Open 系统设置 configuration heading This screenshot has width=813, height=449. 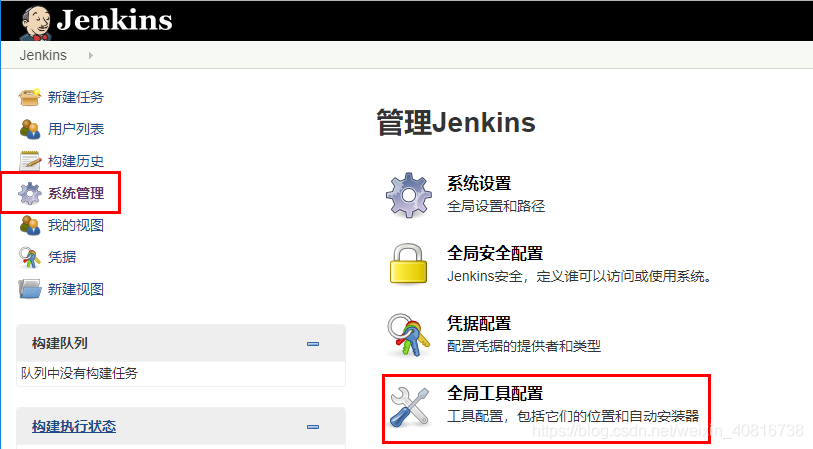click(479, 183)
